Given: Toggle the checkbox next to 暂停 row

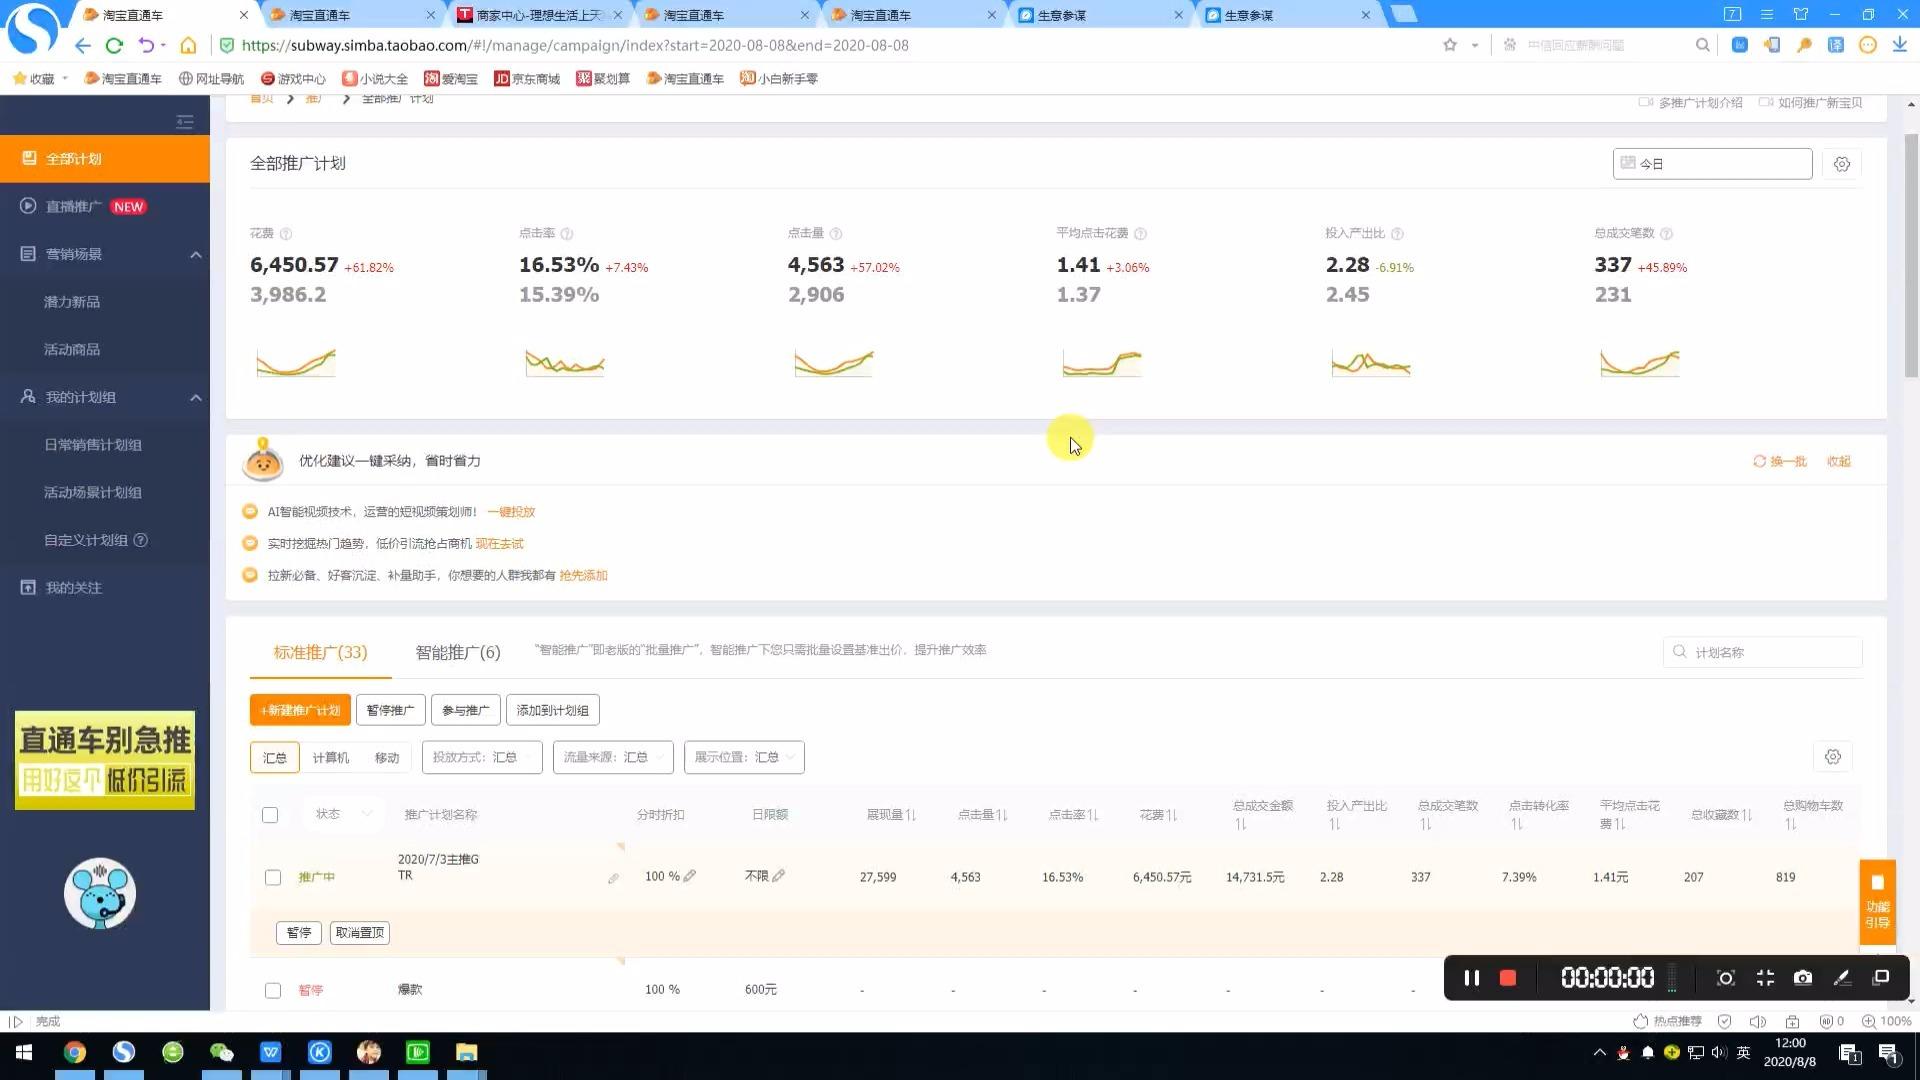Looking at the screenshot, I should pos(273,989).
